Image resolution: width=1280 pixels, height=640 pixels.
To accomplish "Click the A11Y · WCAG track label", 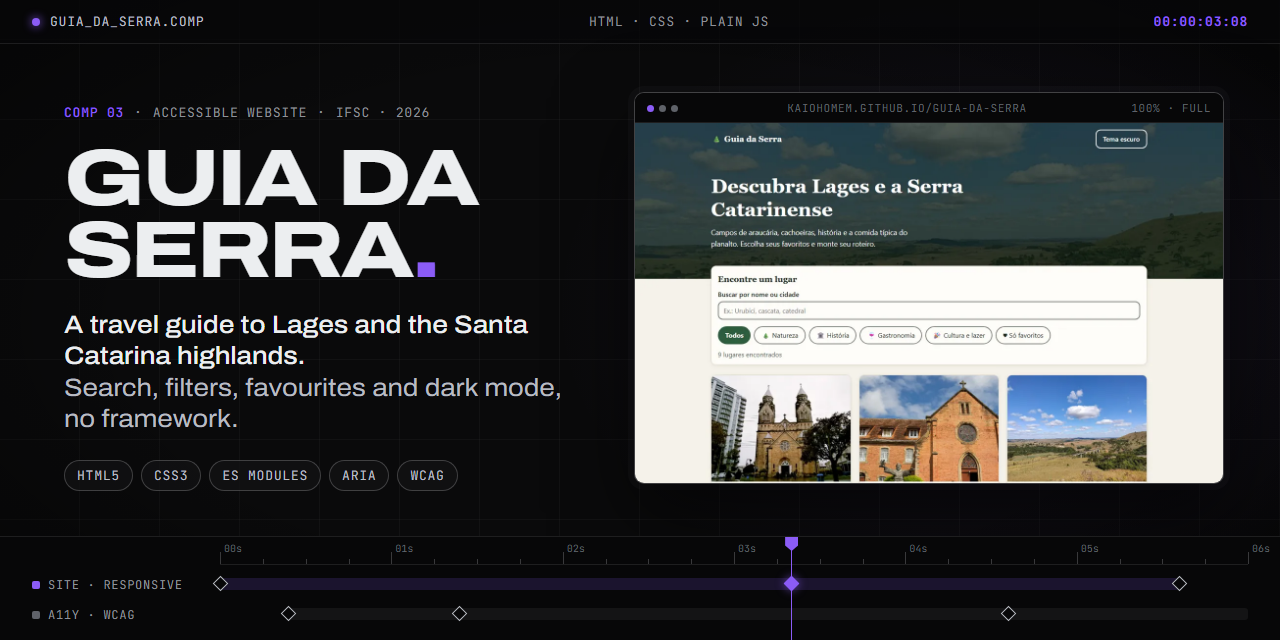I will coord(91,615).
